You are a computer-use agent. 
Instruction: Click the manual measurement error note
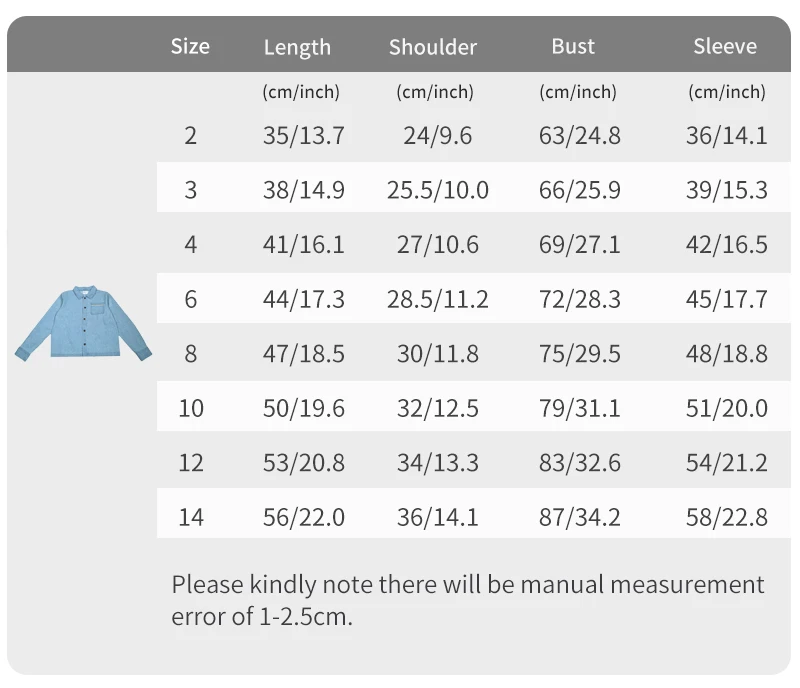[x=467, y=600]
